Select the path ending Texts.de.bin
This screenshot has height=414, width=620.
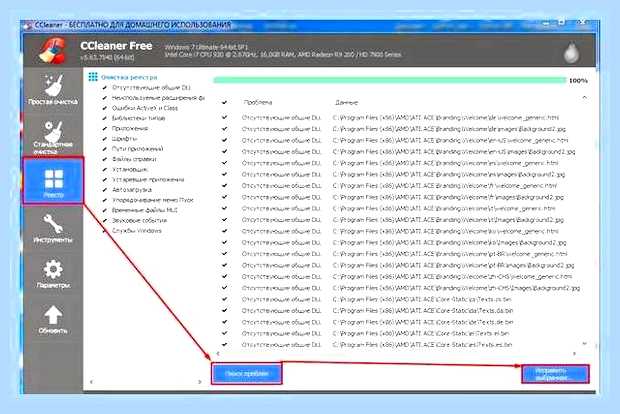[423, 322]
